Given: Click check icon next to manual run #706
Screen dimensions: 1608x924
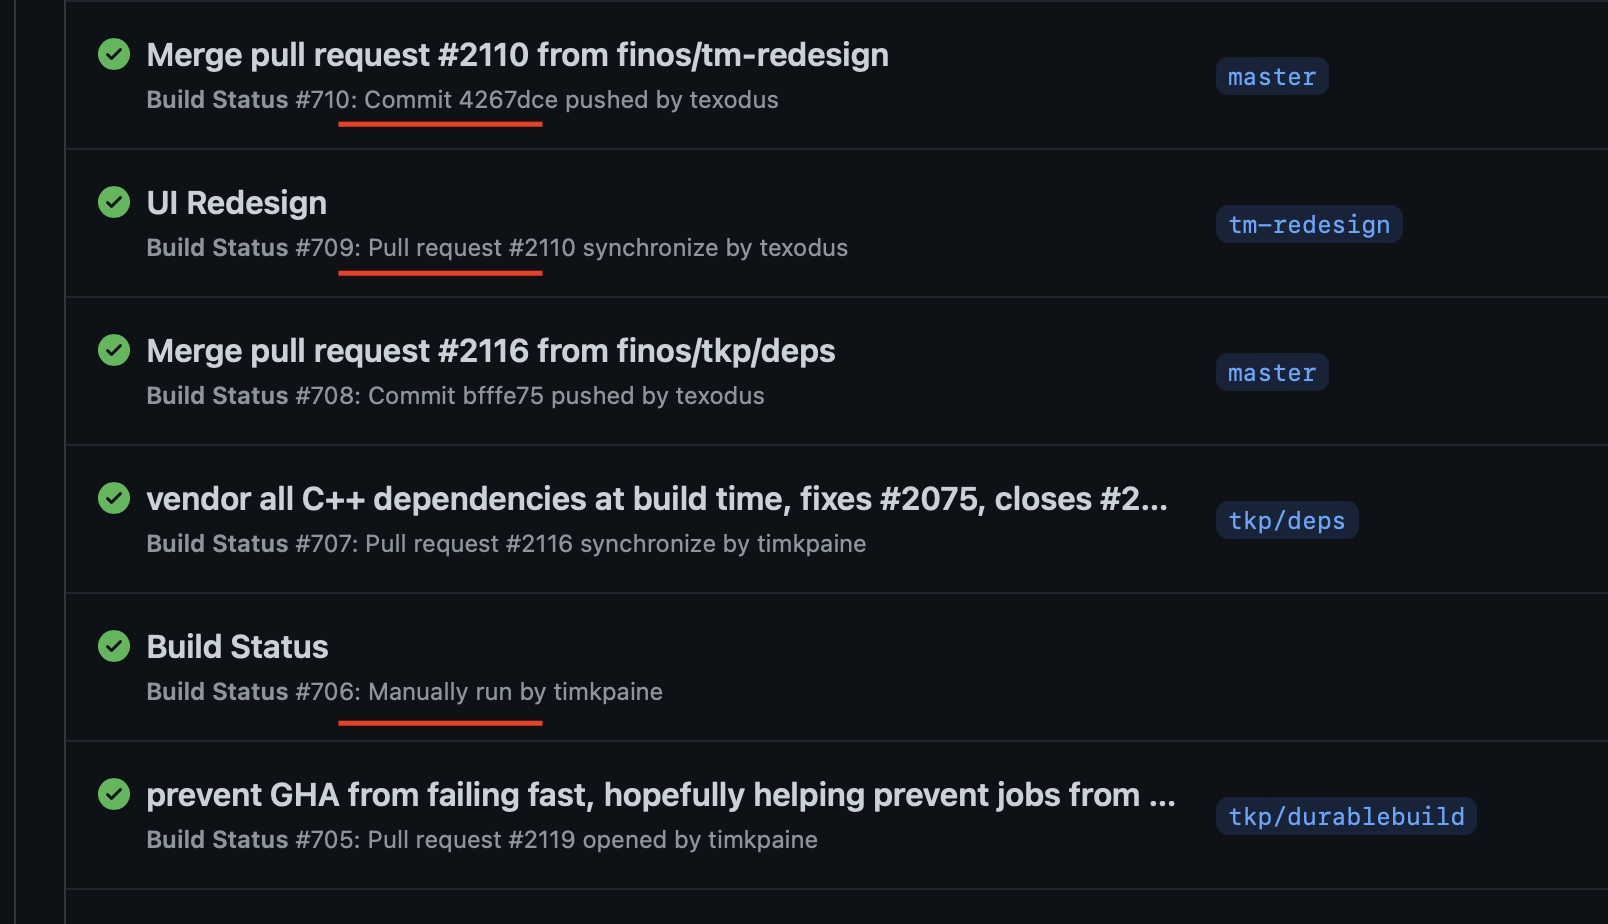Looking at the screenshot, I should tap(114, 646).
